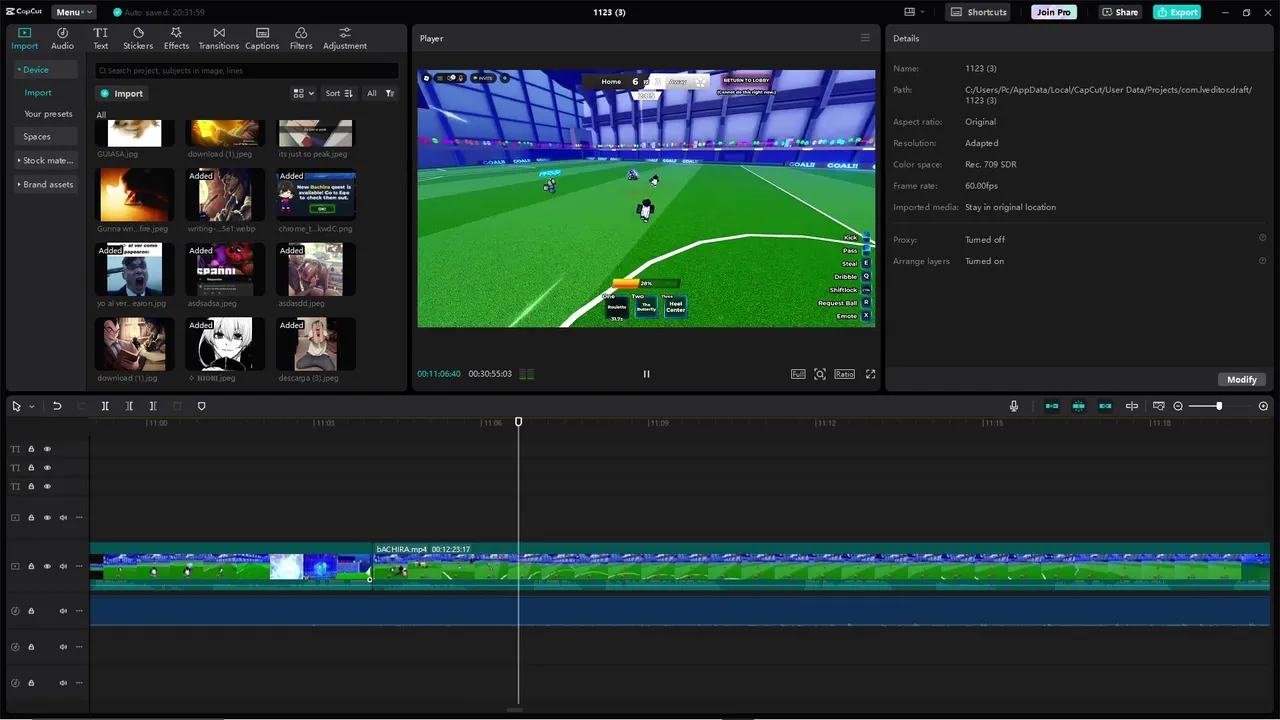Open more options for upper video track
Screen dimensions: 1280x720
click(x=79, y=518)
